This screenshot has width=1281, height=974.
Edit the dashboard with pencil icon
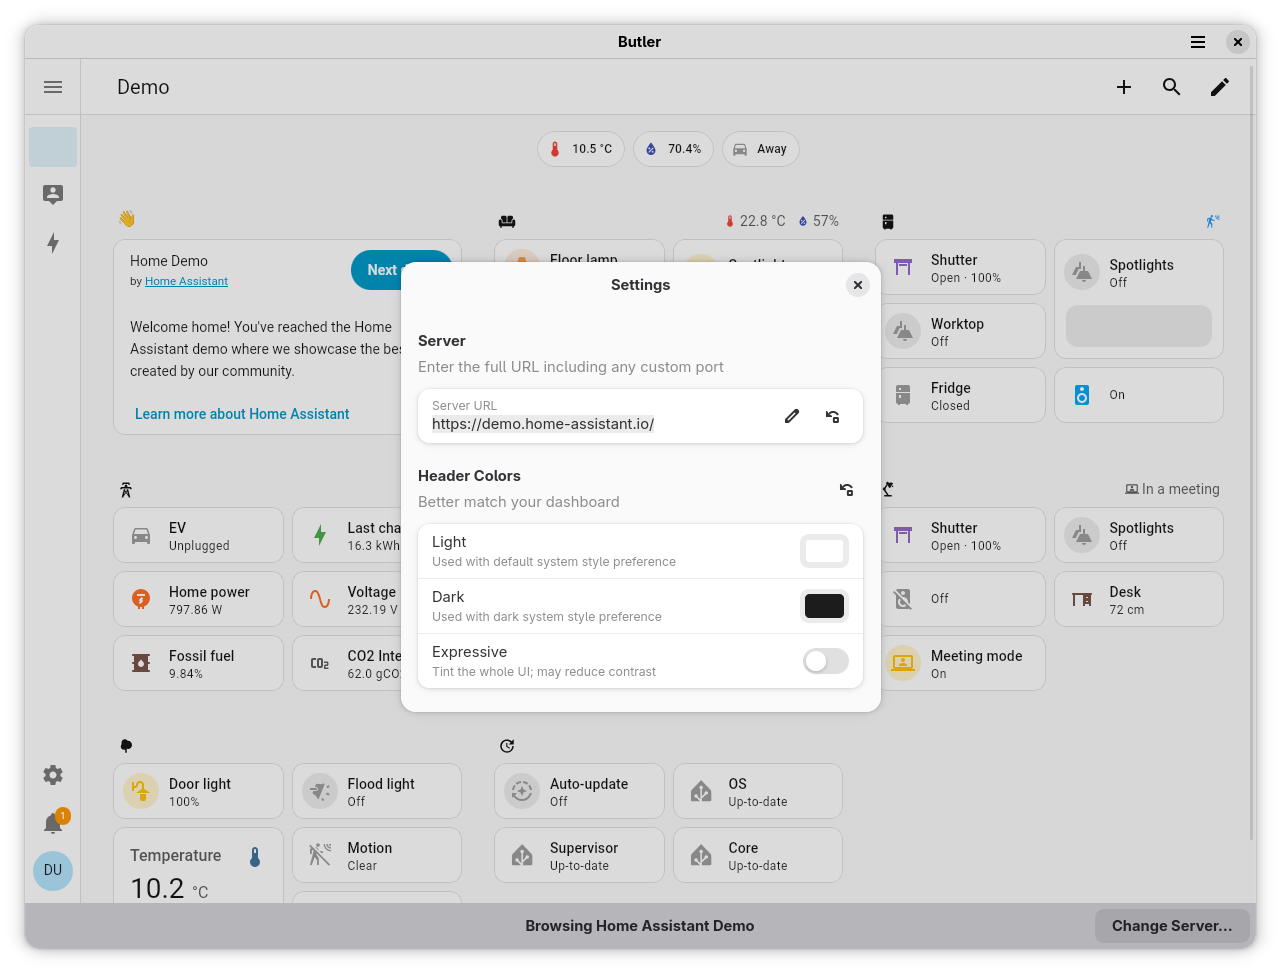[1220, 87]
